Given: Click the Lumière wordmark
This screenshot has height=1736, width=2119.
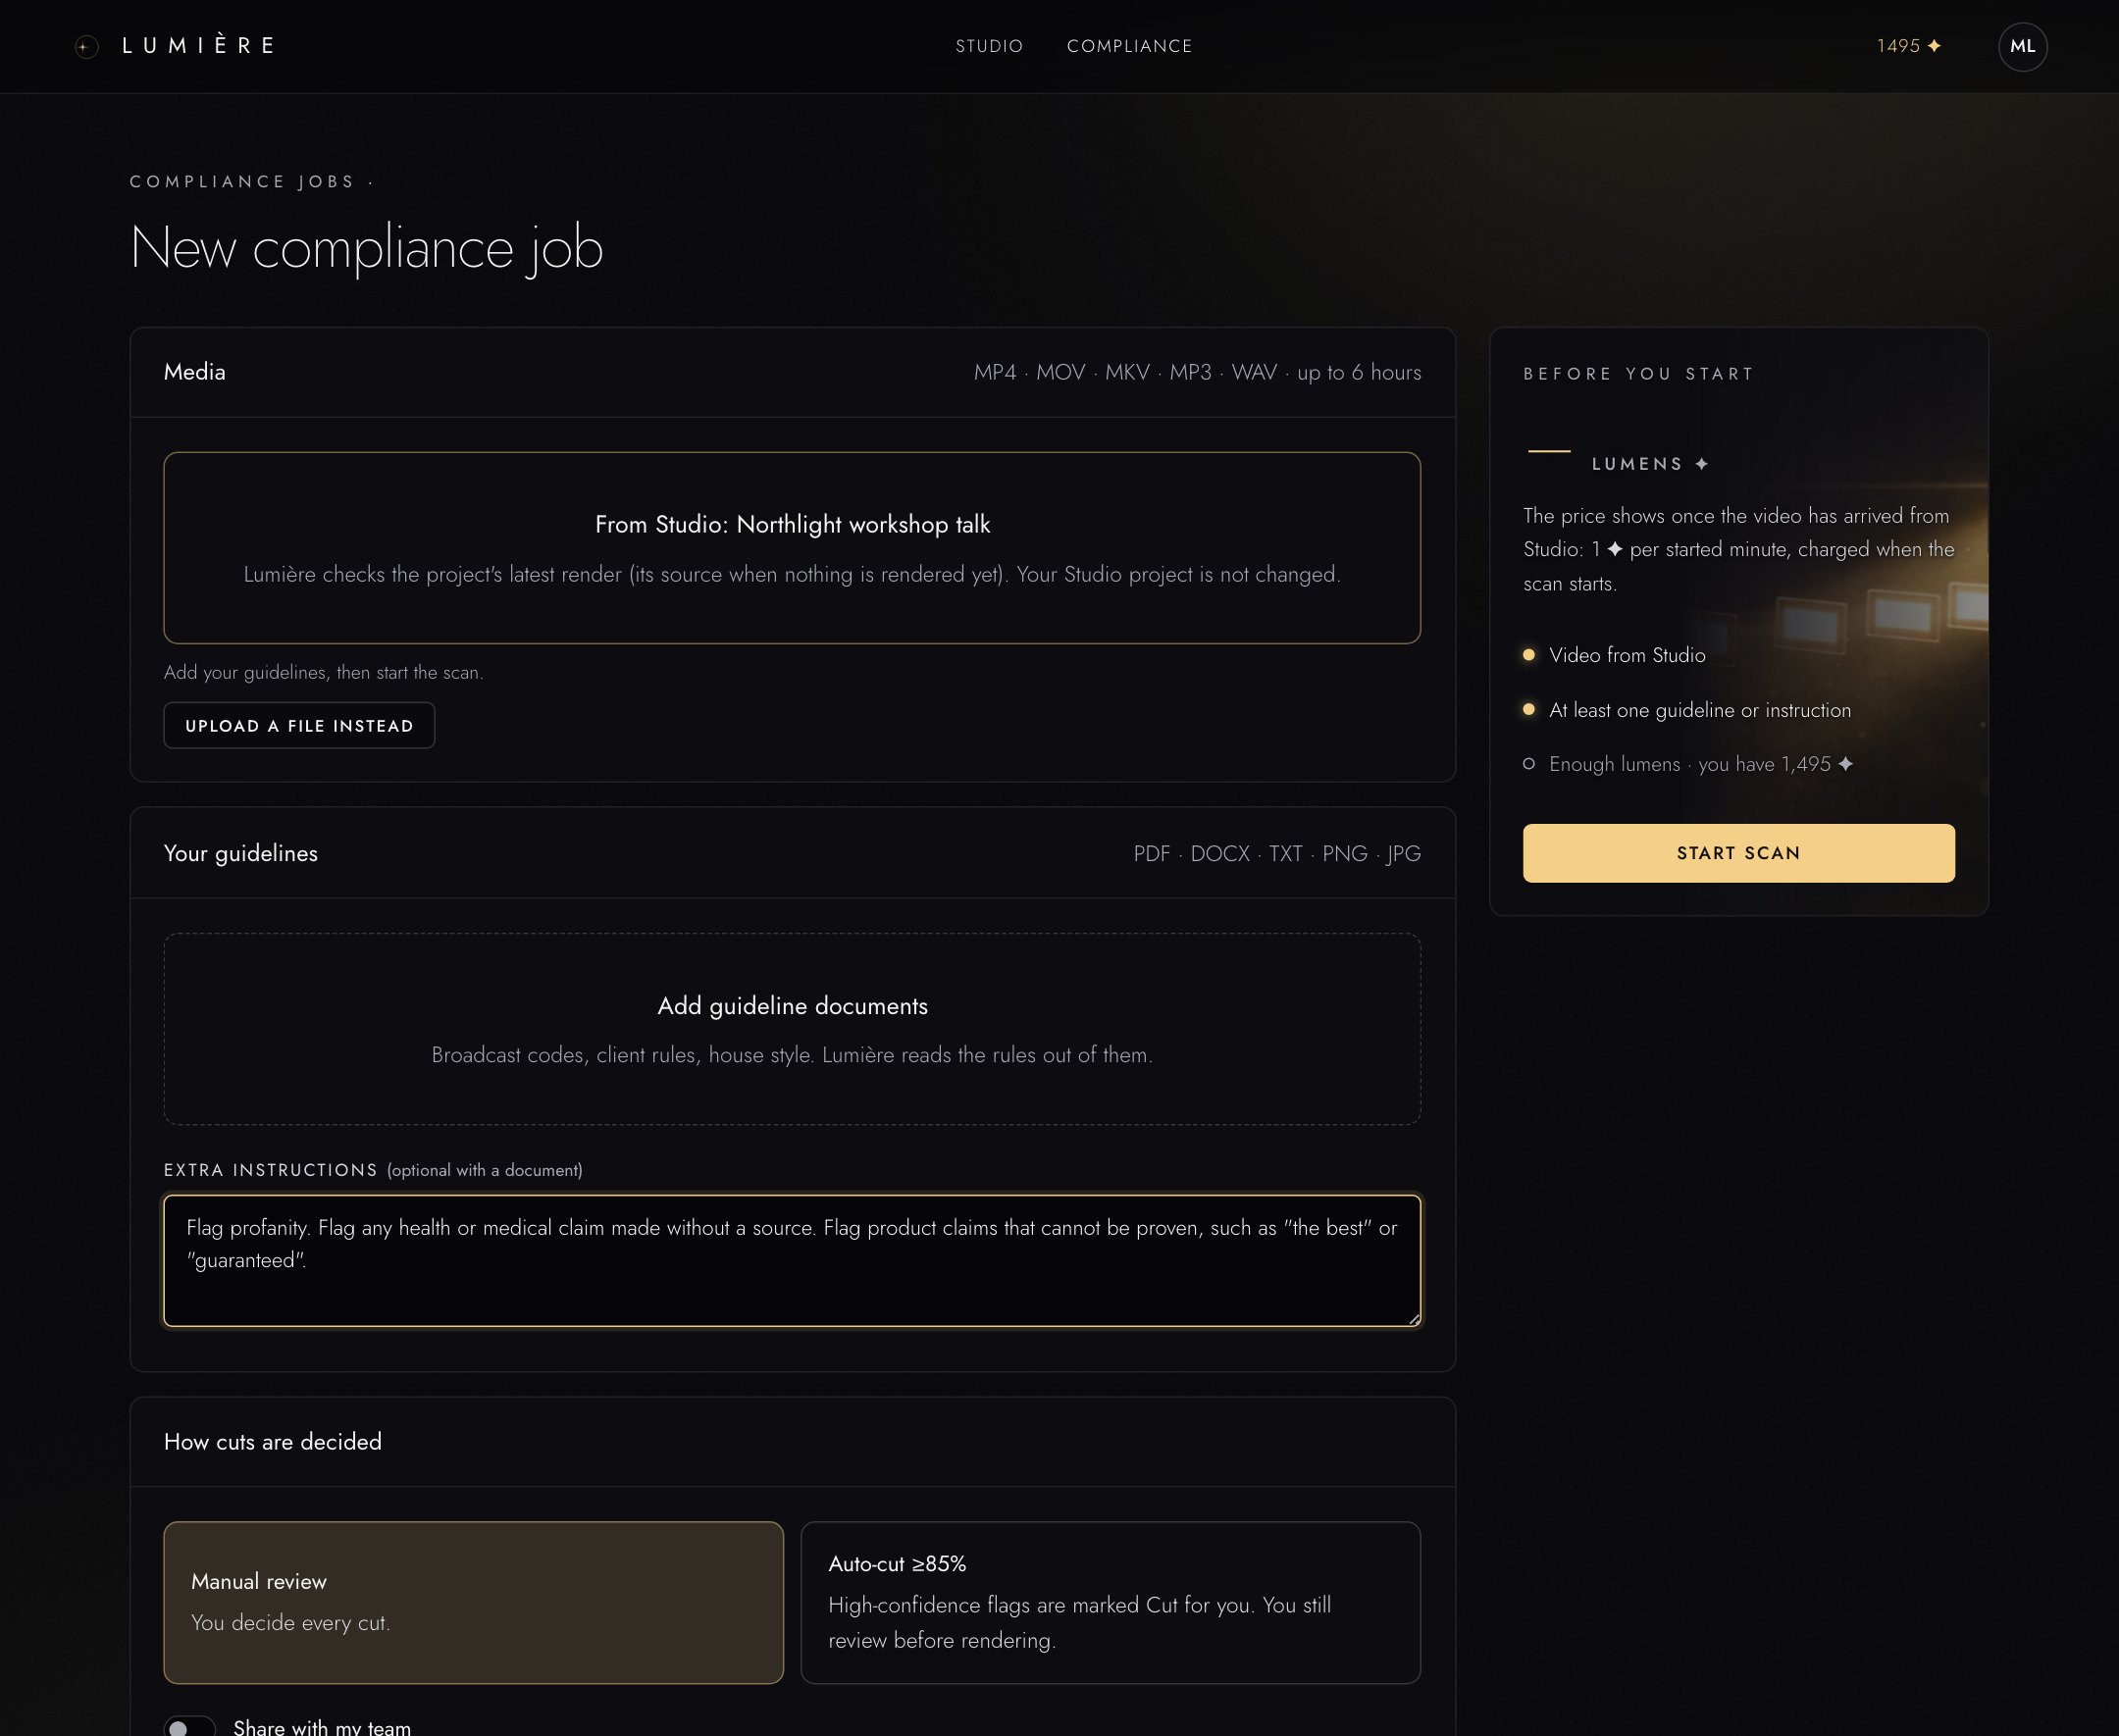Looking at the screenshot, I should (198, 46).
